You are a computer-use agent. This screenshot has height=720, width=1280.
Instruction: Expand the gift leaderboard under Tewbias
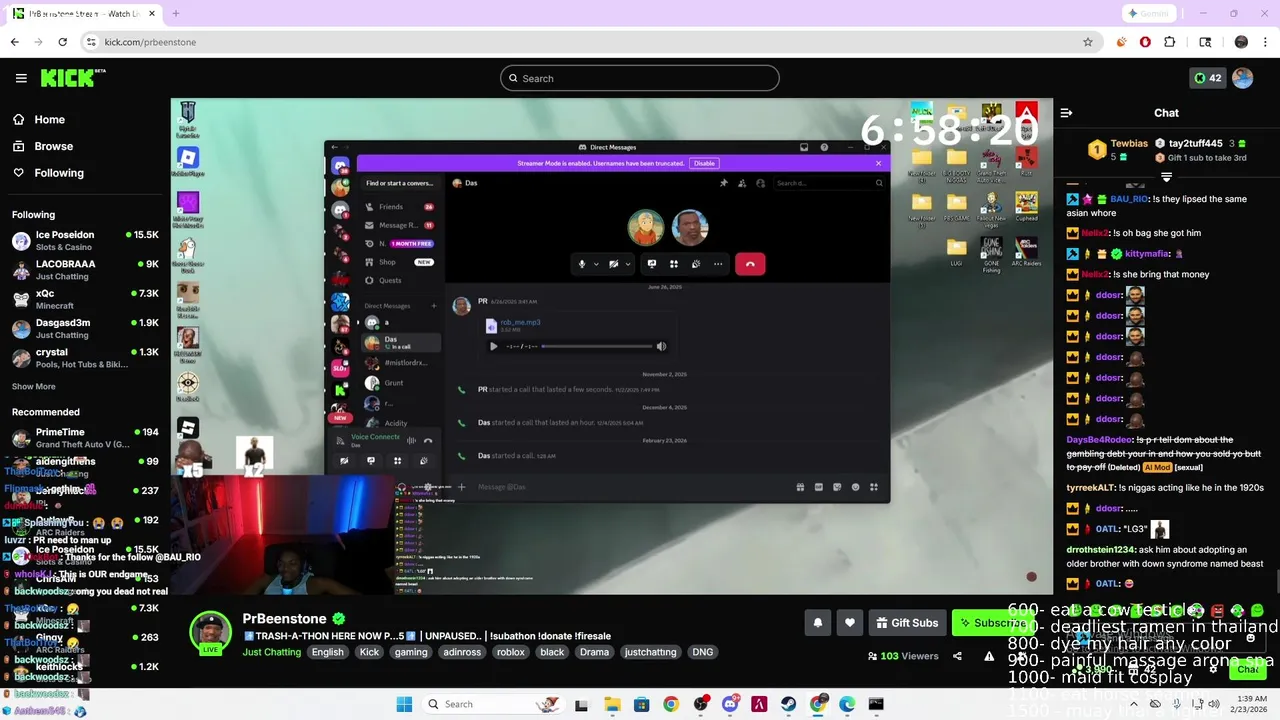coord(1166,177)
